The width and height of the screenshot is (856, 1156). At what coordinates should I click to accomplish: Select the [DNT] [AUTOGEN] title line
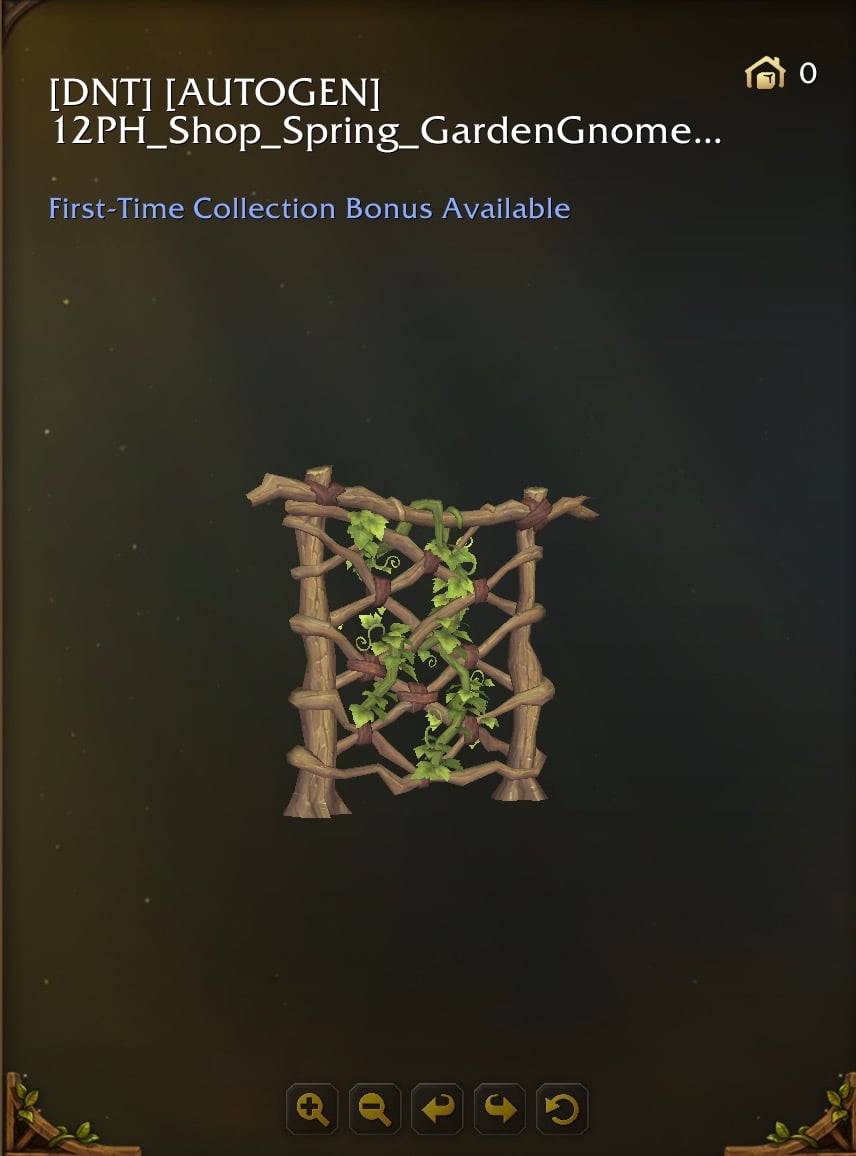(215, 93)
